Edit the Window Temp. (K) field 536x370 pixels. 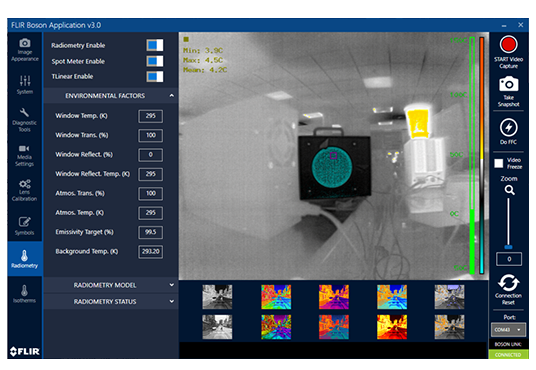[150, 116]
